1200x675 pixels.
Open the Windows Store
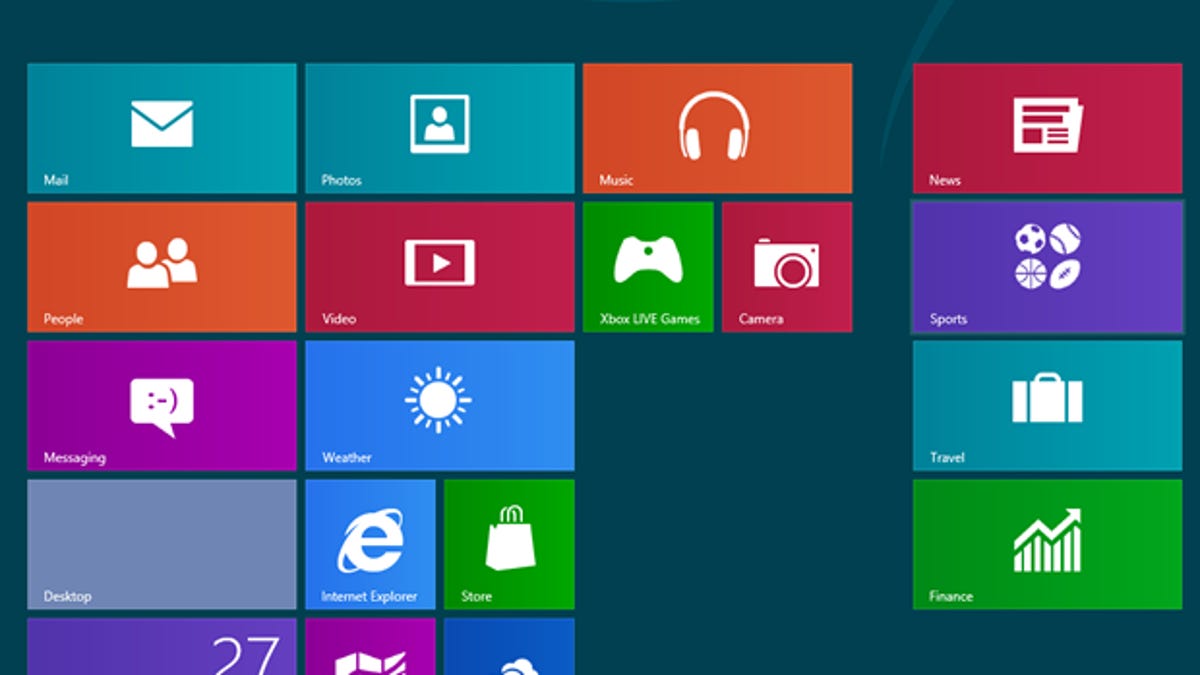(x=509, y=545)
